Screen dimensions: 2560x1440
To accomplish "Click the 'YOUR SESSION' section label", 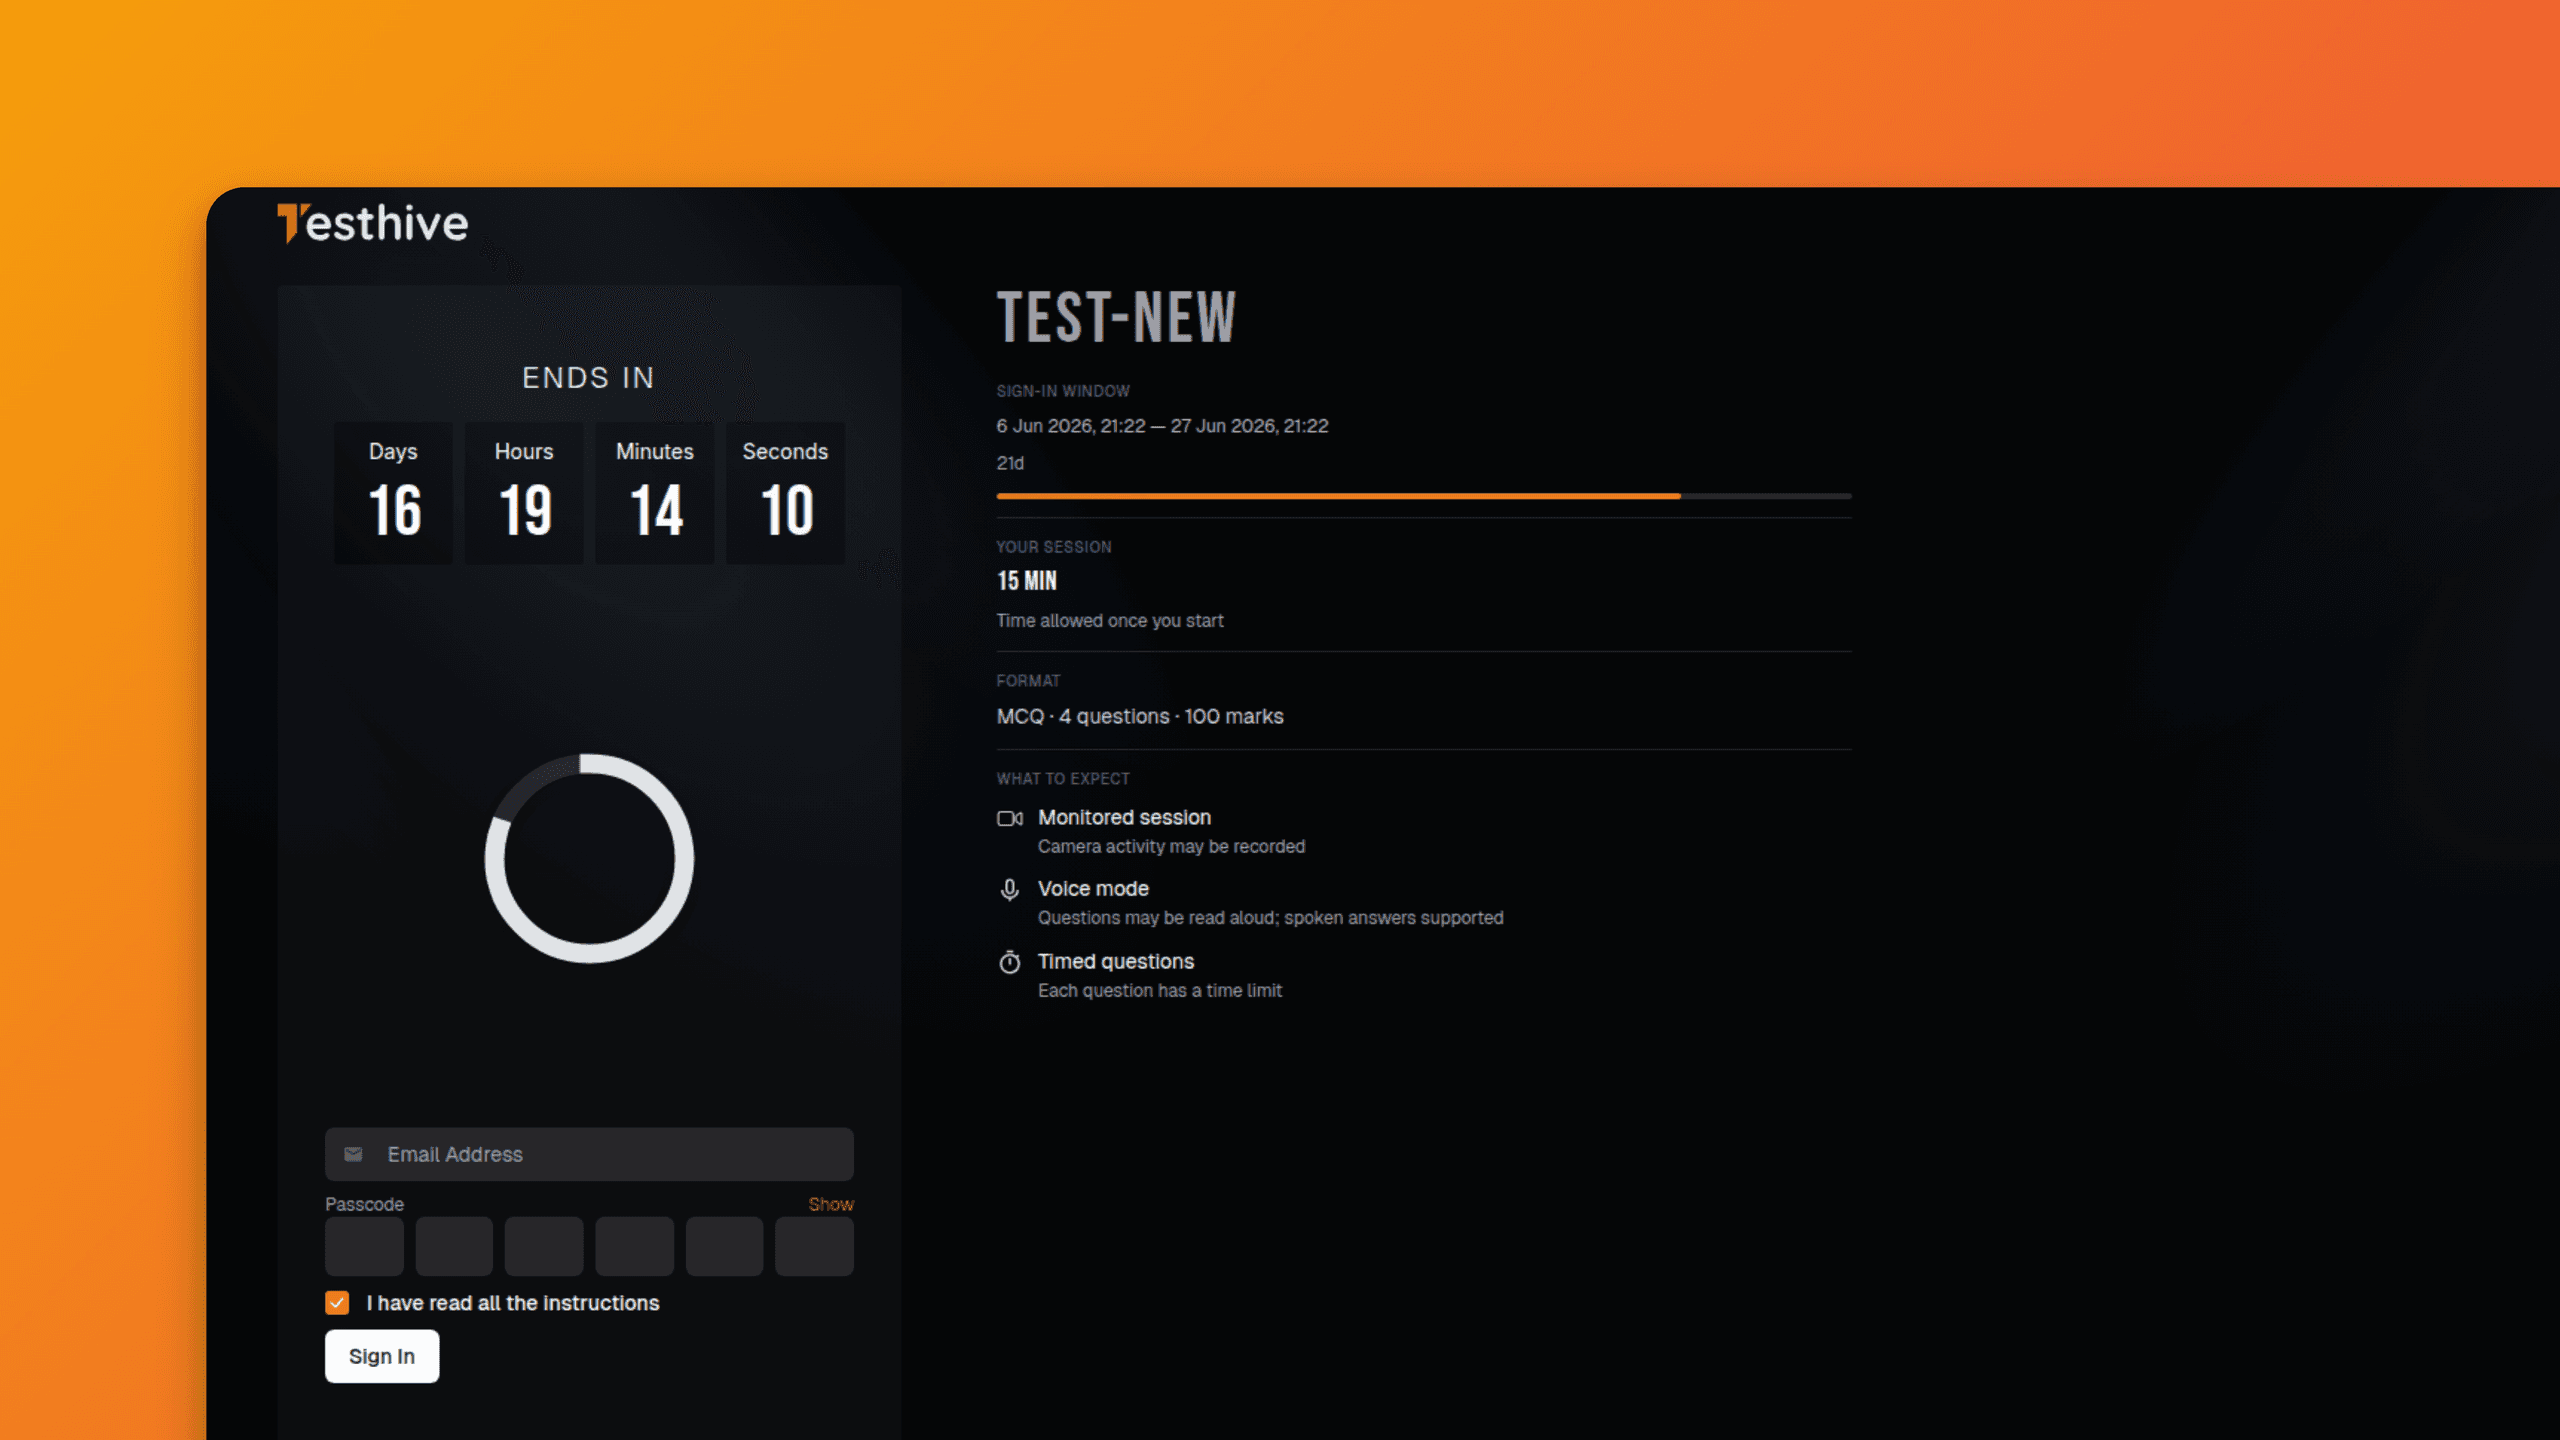I will (1054, 547).
